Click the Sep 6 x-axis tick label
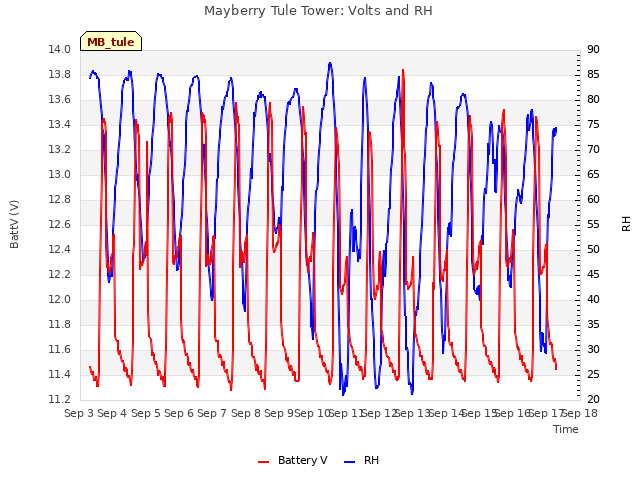The height and width of the screenshot is (480, 640). pos(178,413)
